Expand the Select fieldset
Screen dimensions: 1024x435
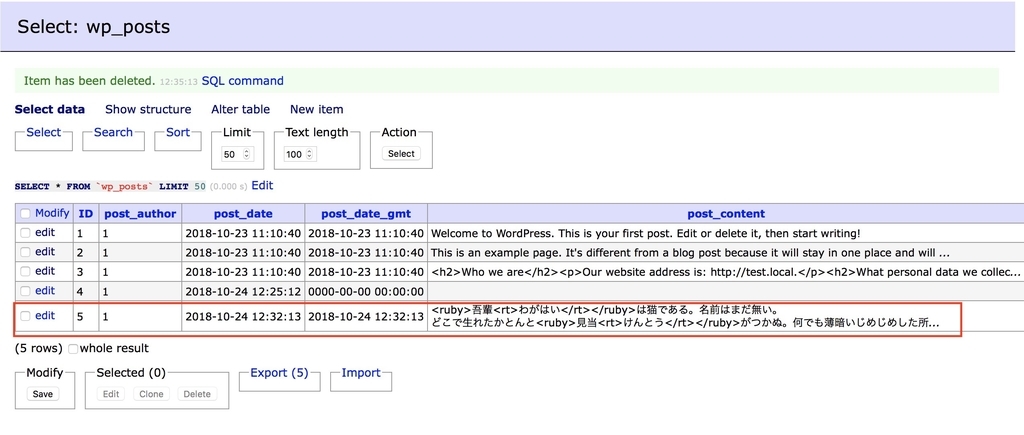pyautogui.click(x=44, y=133)
